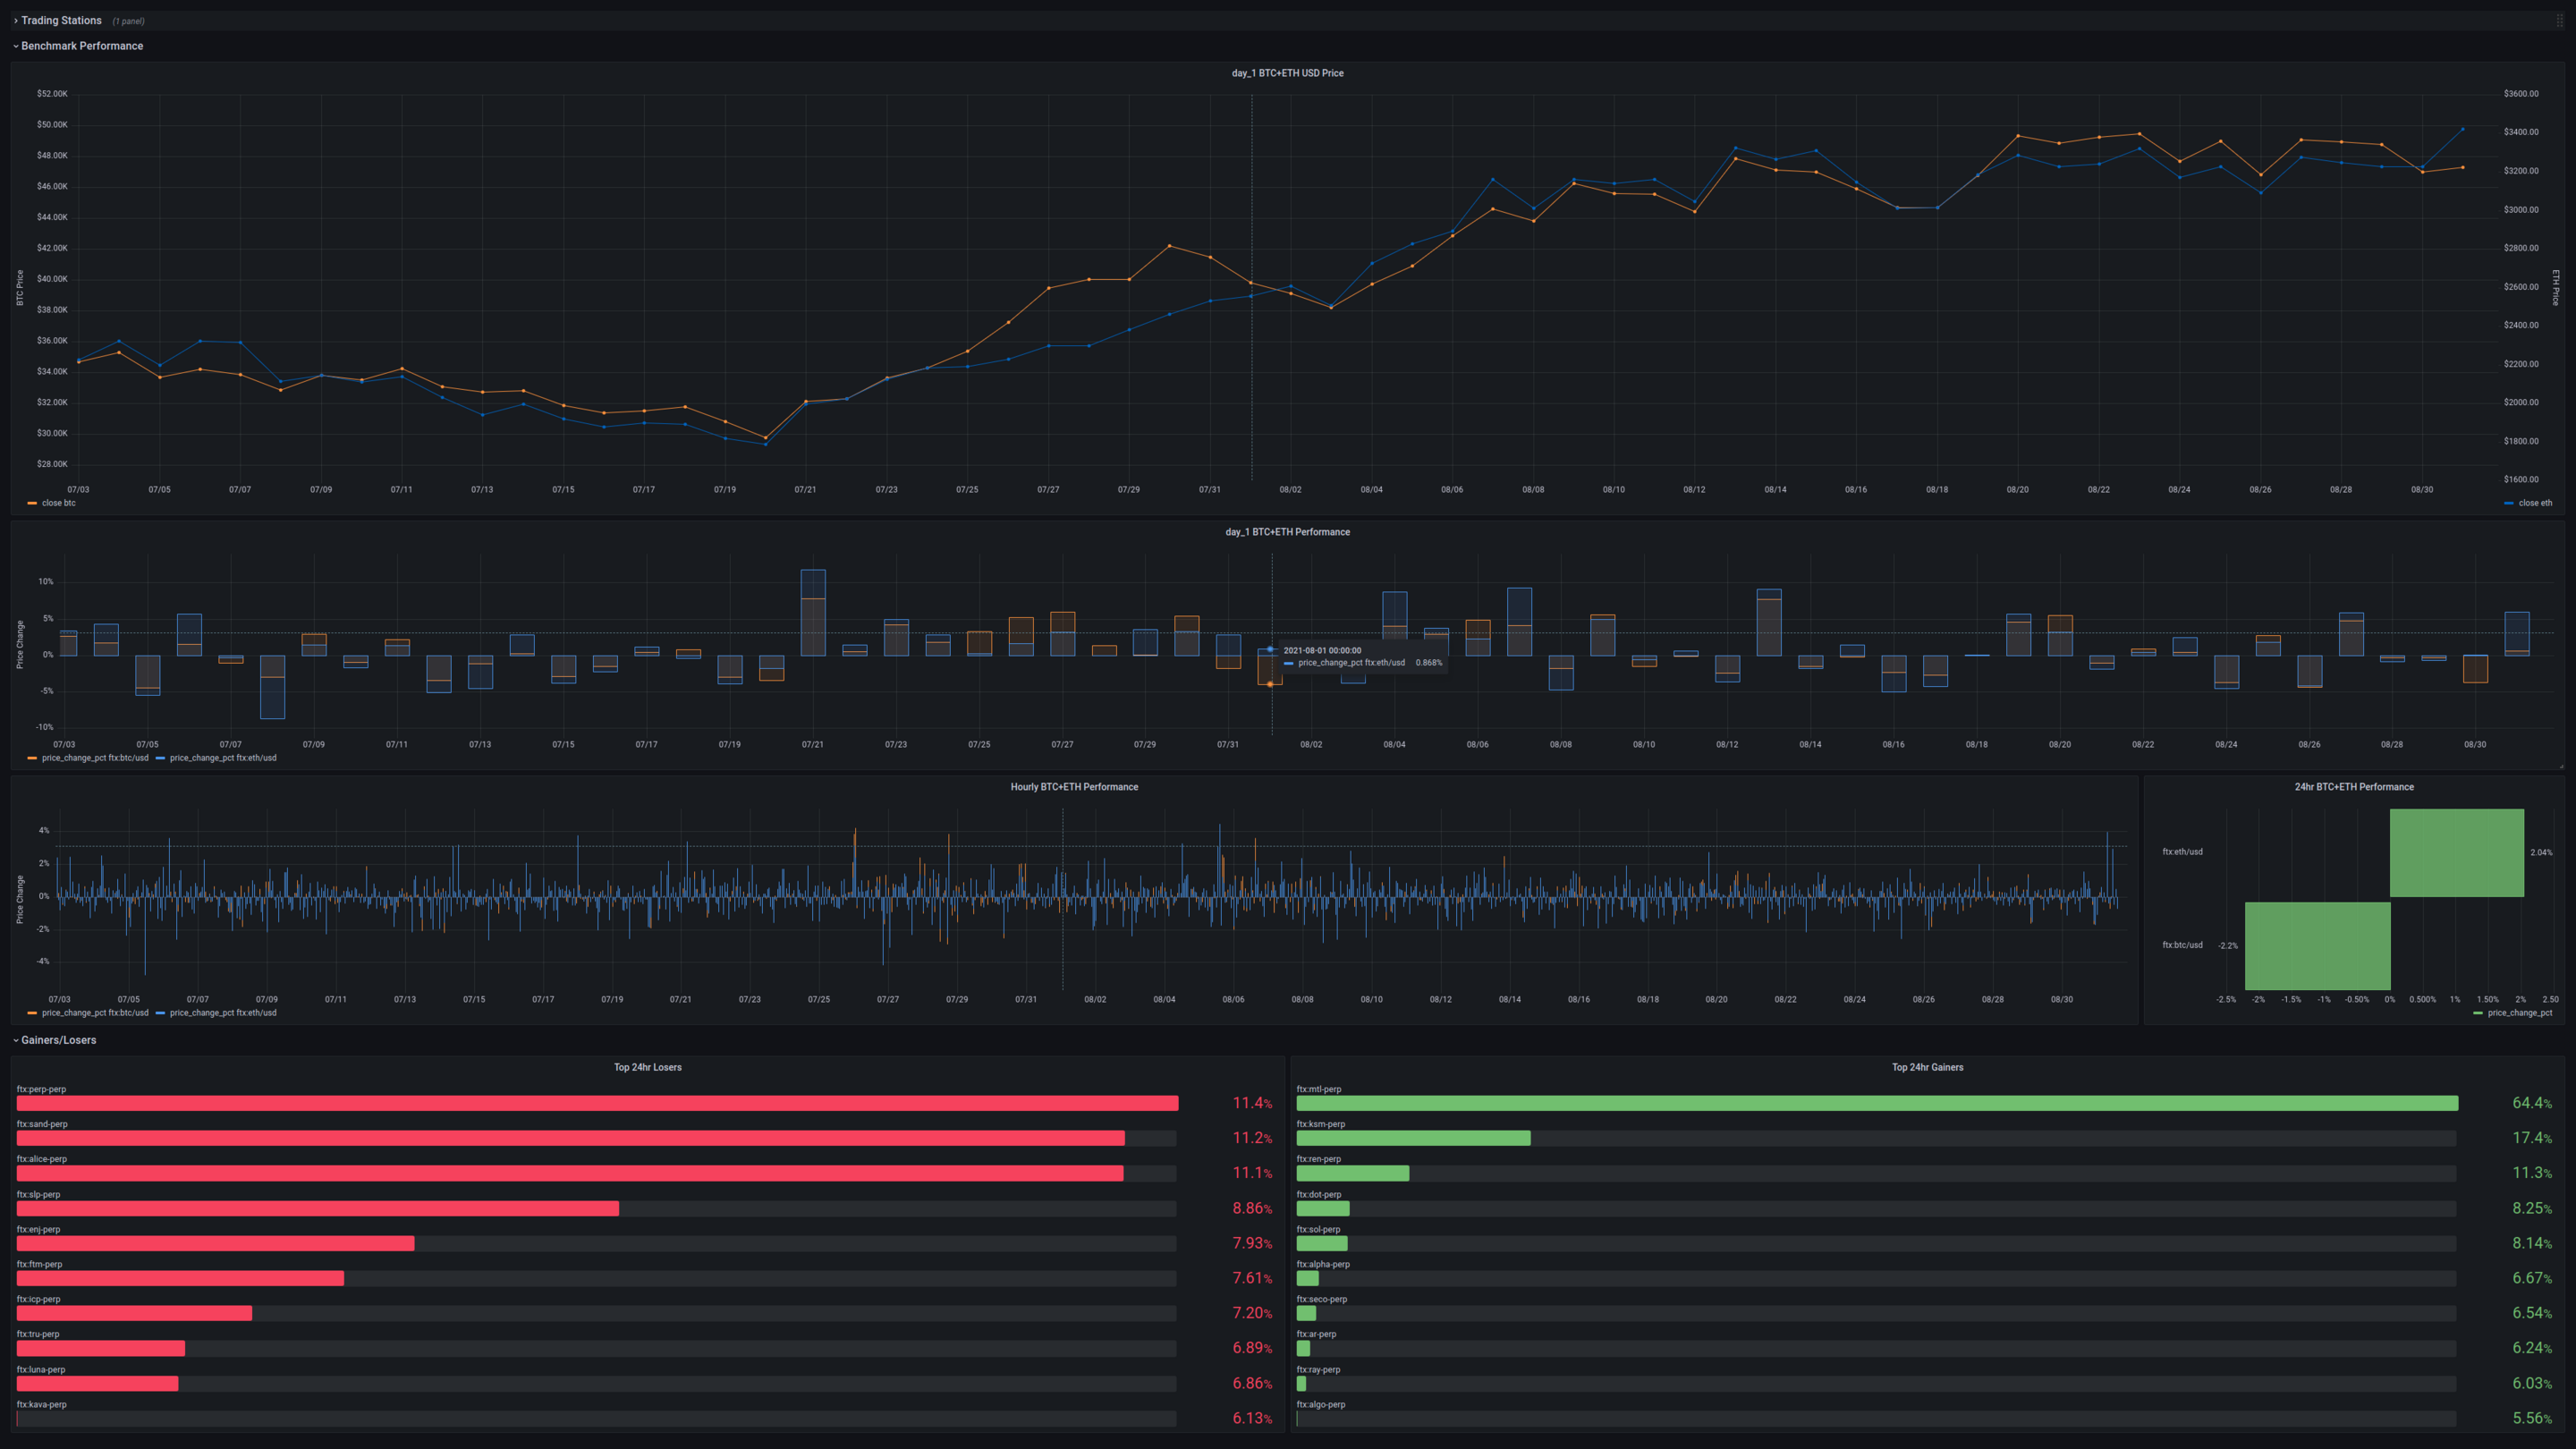Click the Top 24hr Gainers panel title
This screenshot has width=2576, height=1449.
point(1927,1067)
